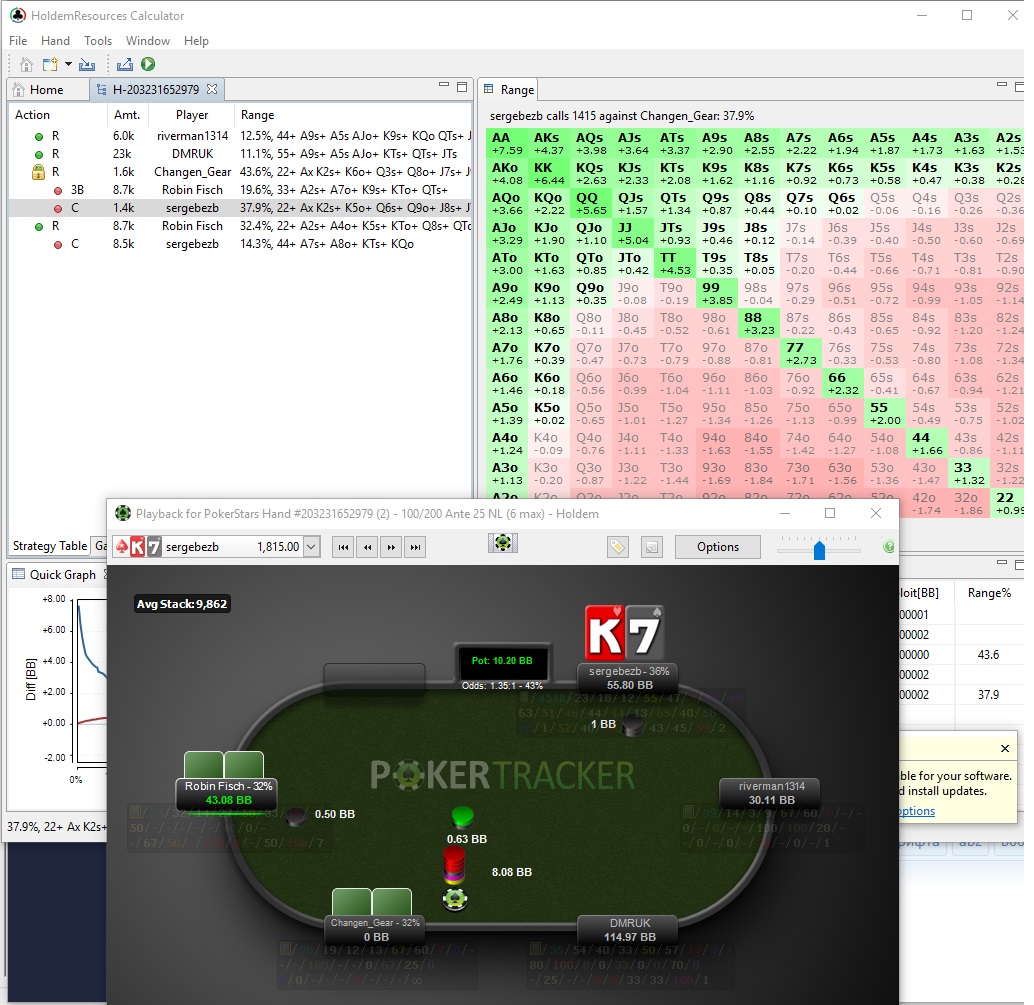Close the update notification popup

pyautogui.click(x=1005, y=748)
